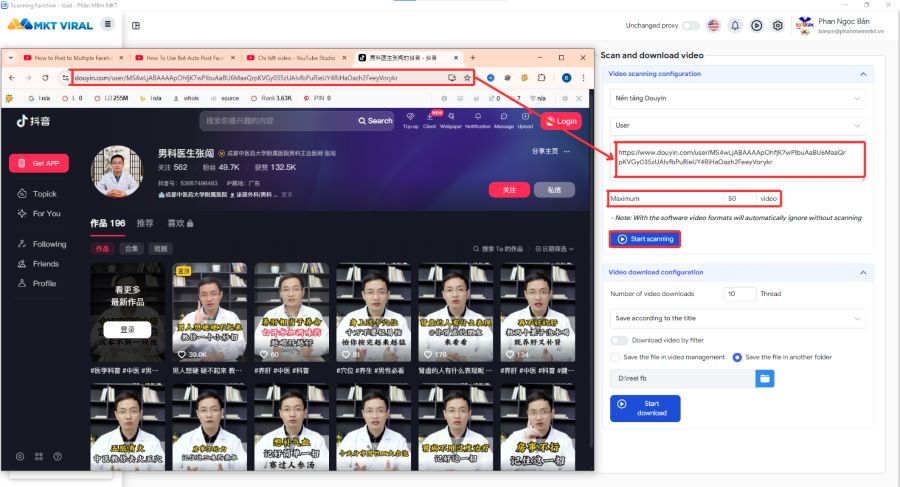Switch to the YouTube Studio browser tab
Image resolution: width=900 pixels, height=487 pixels.
pos(296,58)
